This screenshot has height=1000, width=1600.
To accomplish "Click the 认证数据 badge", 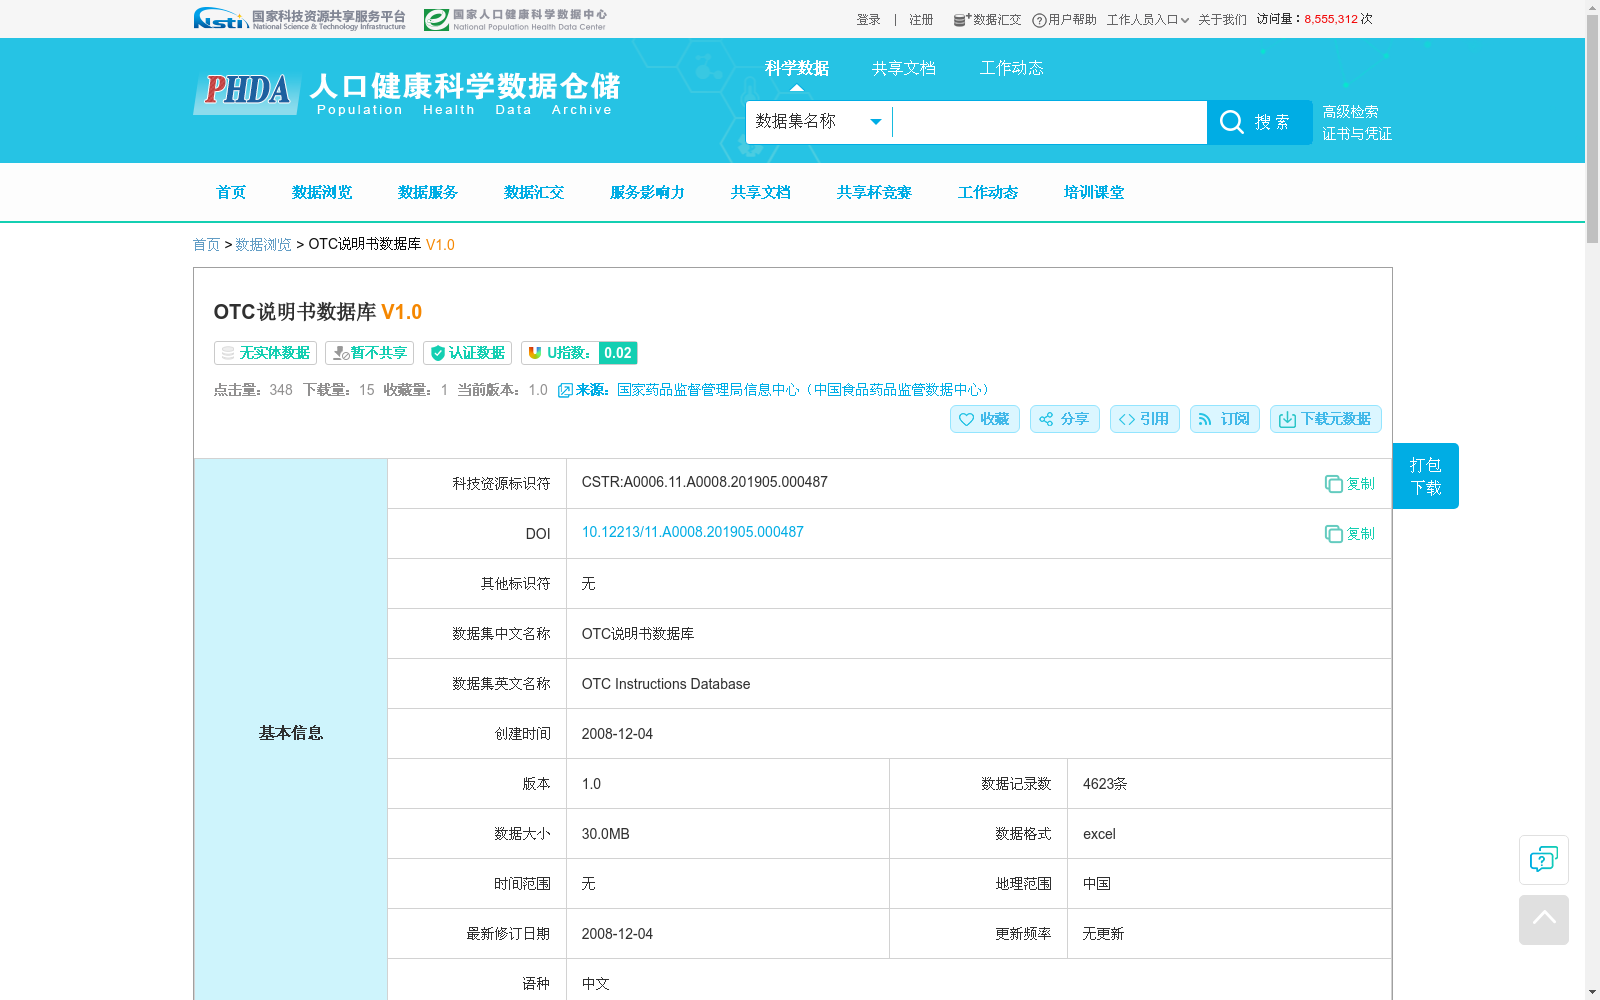I will (x=467, y=353).
